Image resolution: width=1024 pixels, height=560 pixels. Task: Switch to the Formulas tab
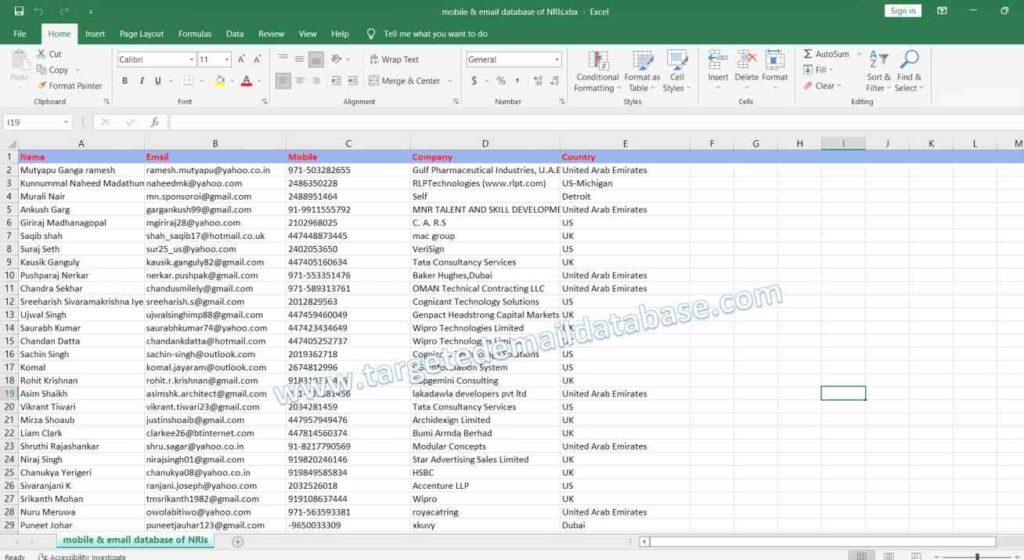pyautogui.click(x=195, y=34)
